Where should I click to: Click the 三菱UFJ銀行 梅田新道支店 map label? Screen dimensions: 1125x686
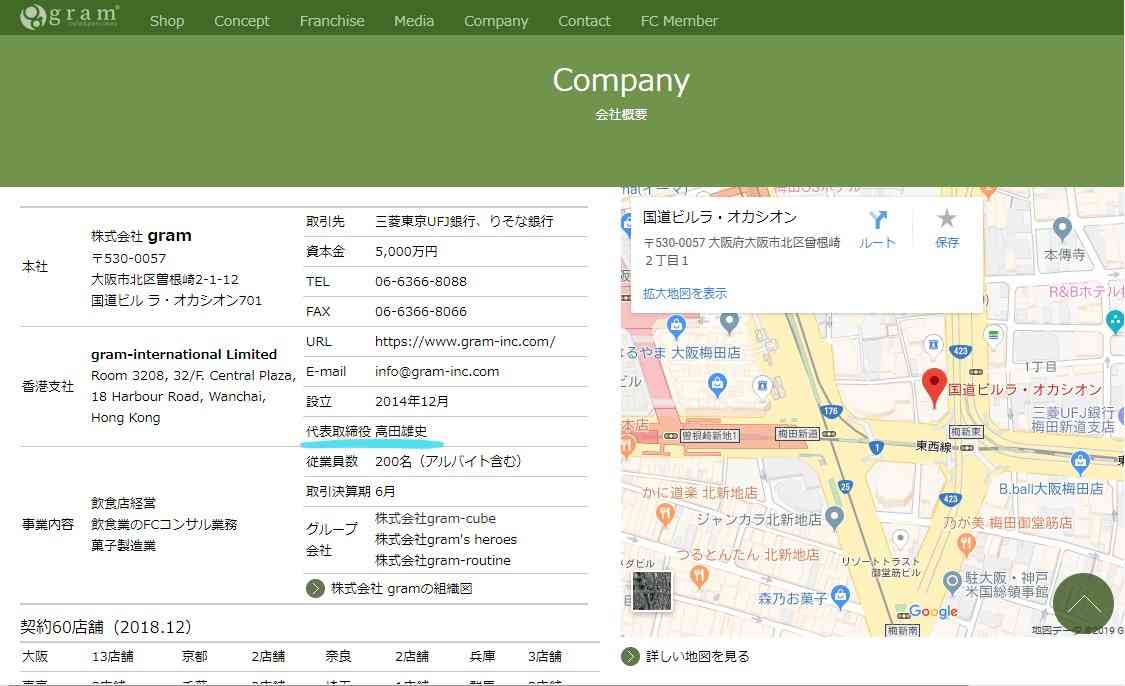pos(1073,420)
